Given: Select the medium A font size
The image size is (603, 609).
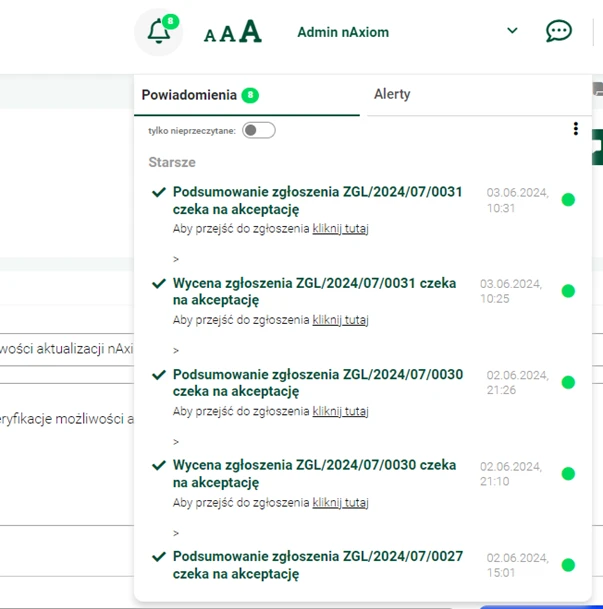Looking at the screenshot, I should pos(227,34).
